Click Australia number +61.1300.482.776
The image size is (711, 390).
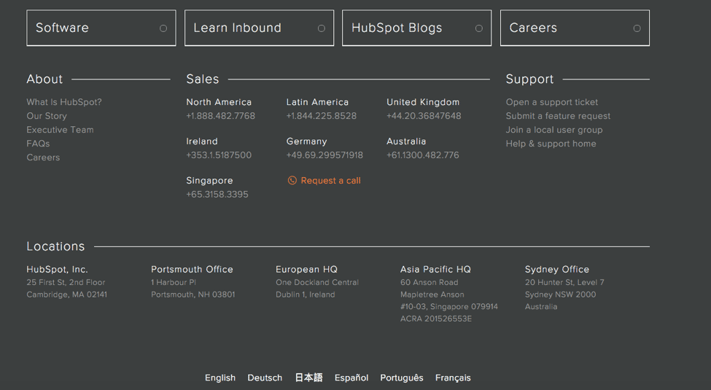point(423,155)
